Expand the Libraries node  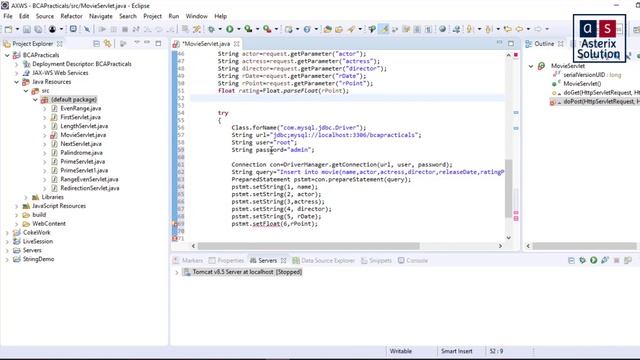coord(26,197)
